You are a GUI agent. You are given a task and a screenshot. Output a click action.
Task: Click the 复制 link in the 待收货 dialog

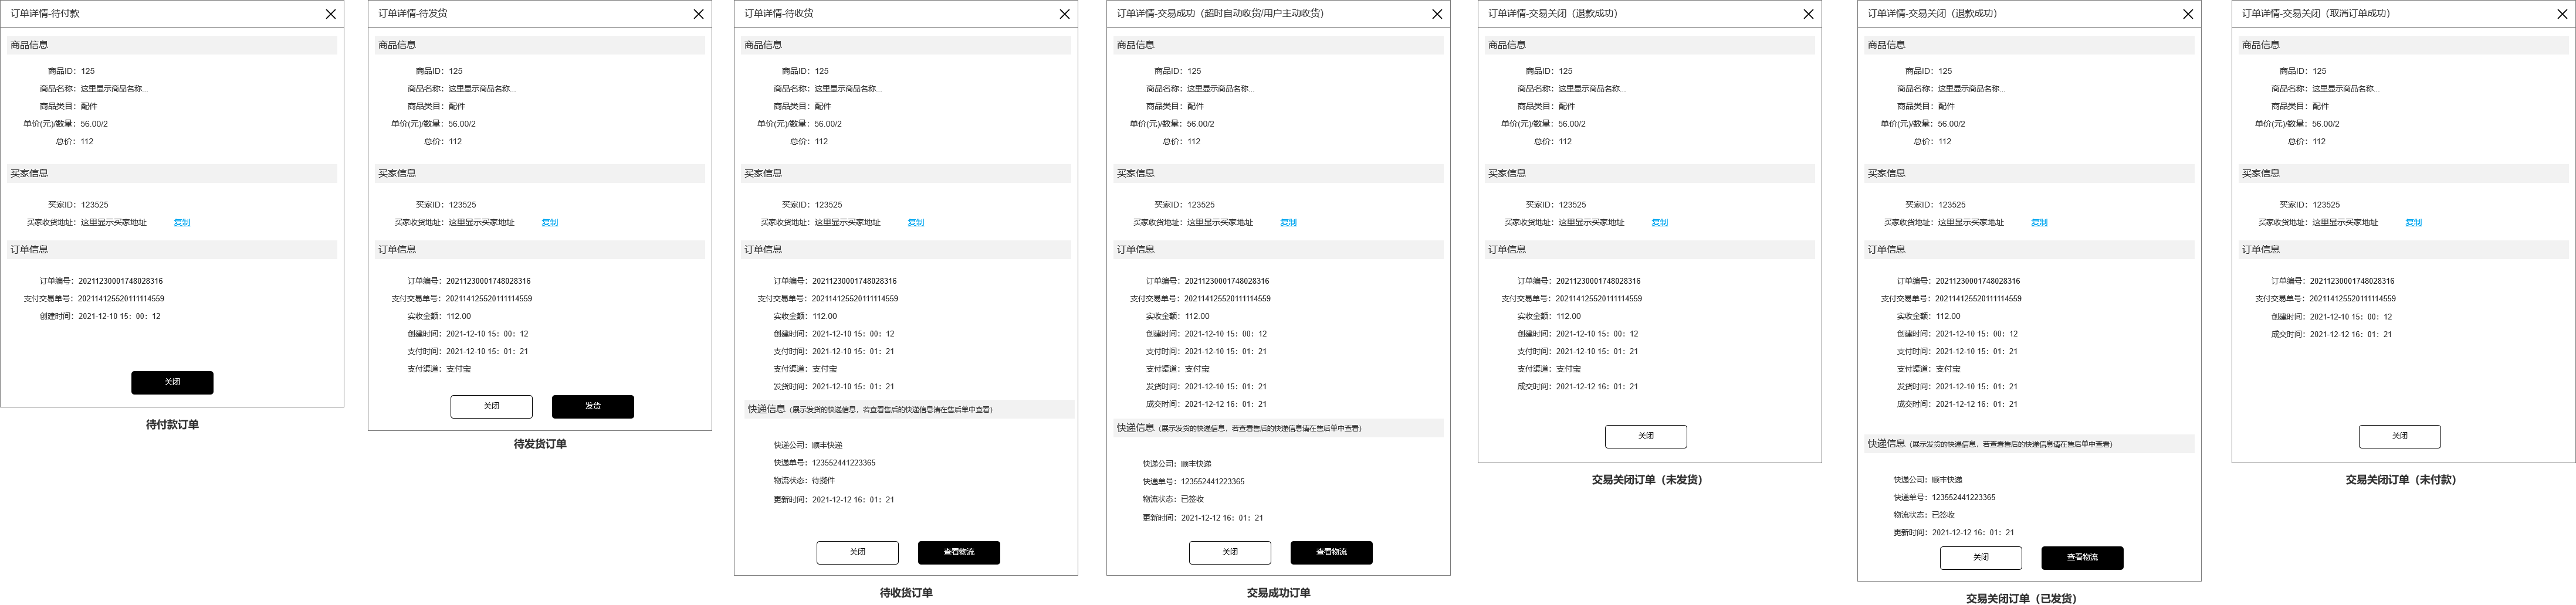click(916, 223)
